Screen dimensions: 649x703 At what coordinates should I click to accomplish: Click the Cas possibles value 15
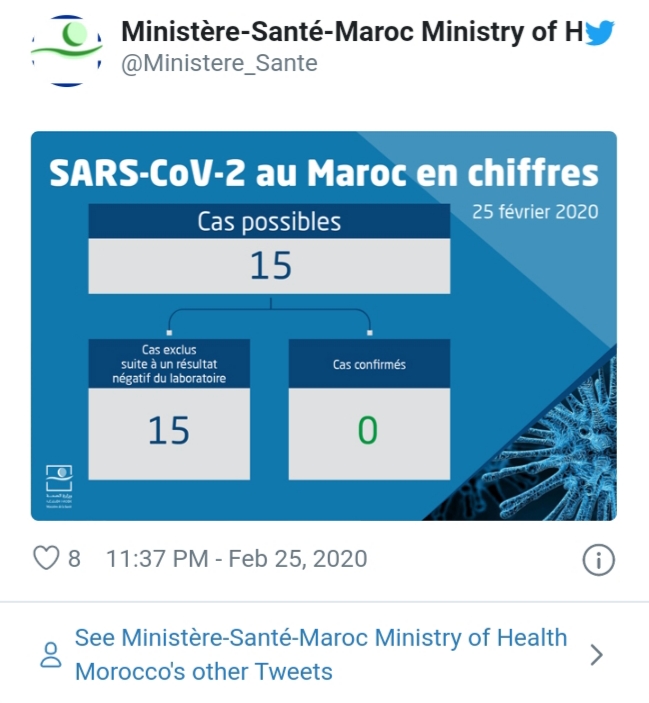click(271, 265)
